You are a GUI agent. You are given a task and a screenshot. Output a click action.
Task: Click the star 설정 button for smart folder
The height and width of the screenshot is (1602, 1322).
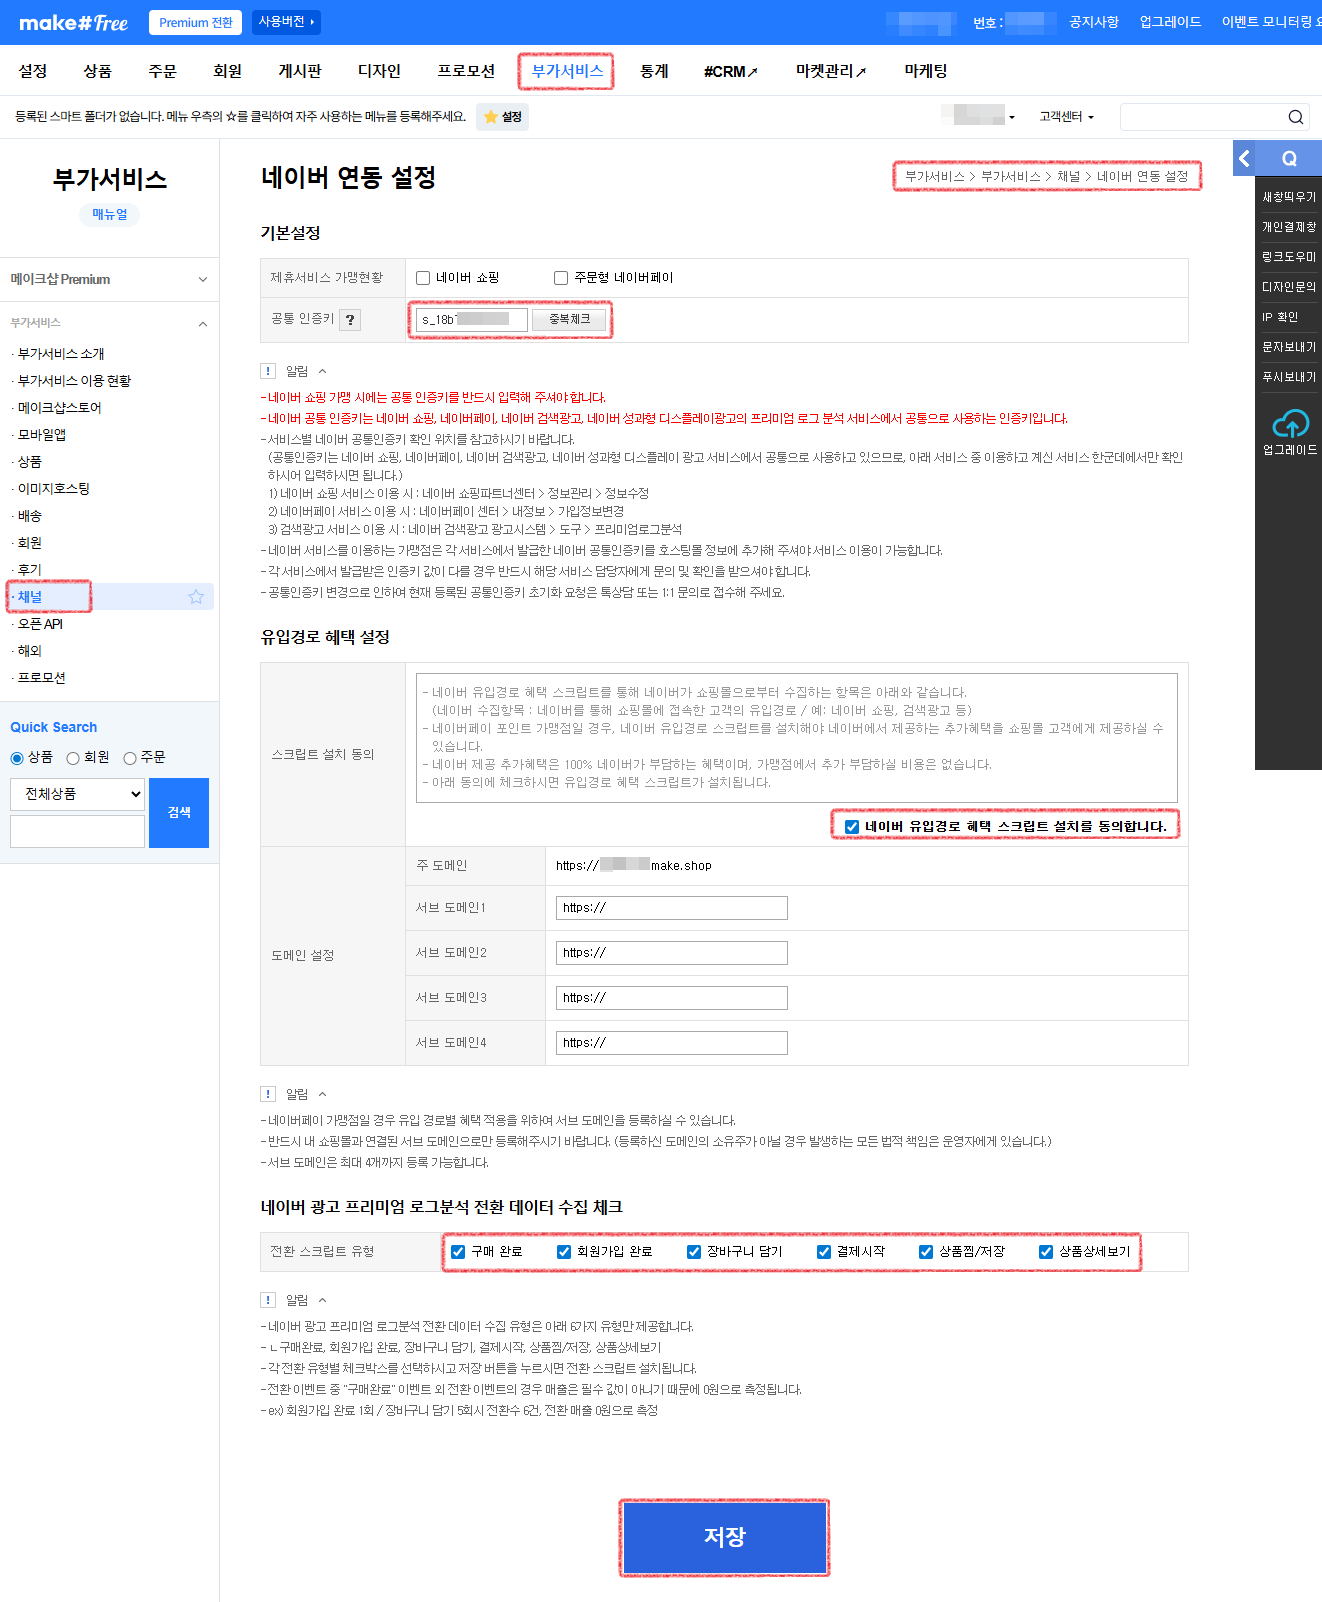[x=502, y=117]
